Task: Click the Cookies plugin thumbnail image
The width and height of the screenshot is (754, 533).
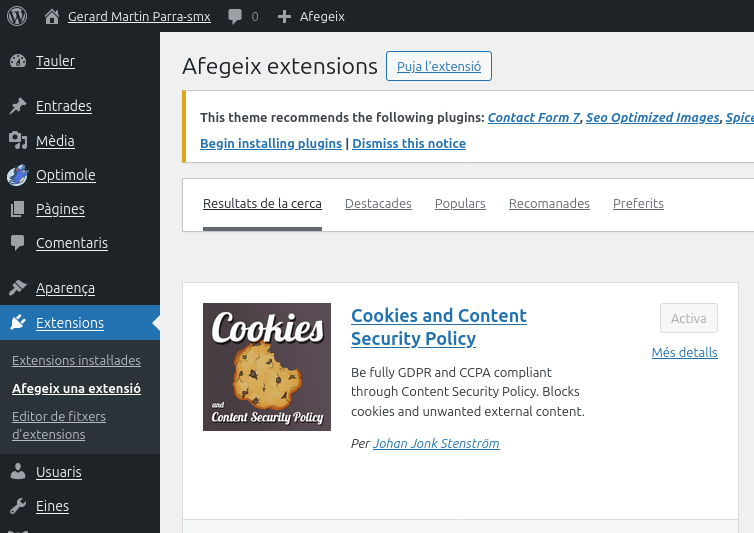Action: [267, 367]
